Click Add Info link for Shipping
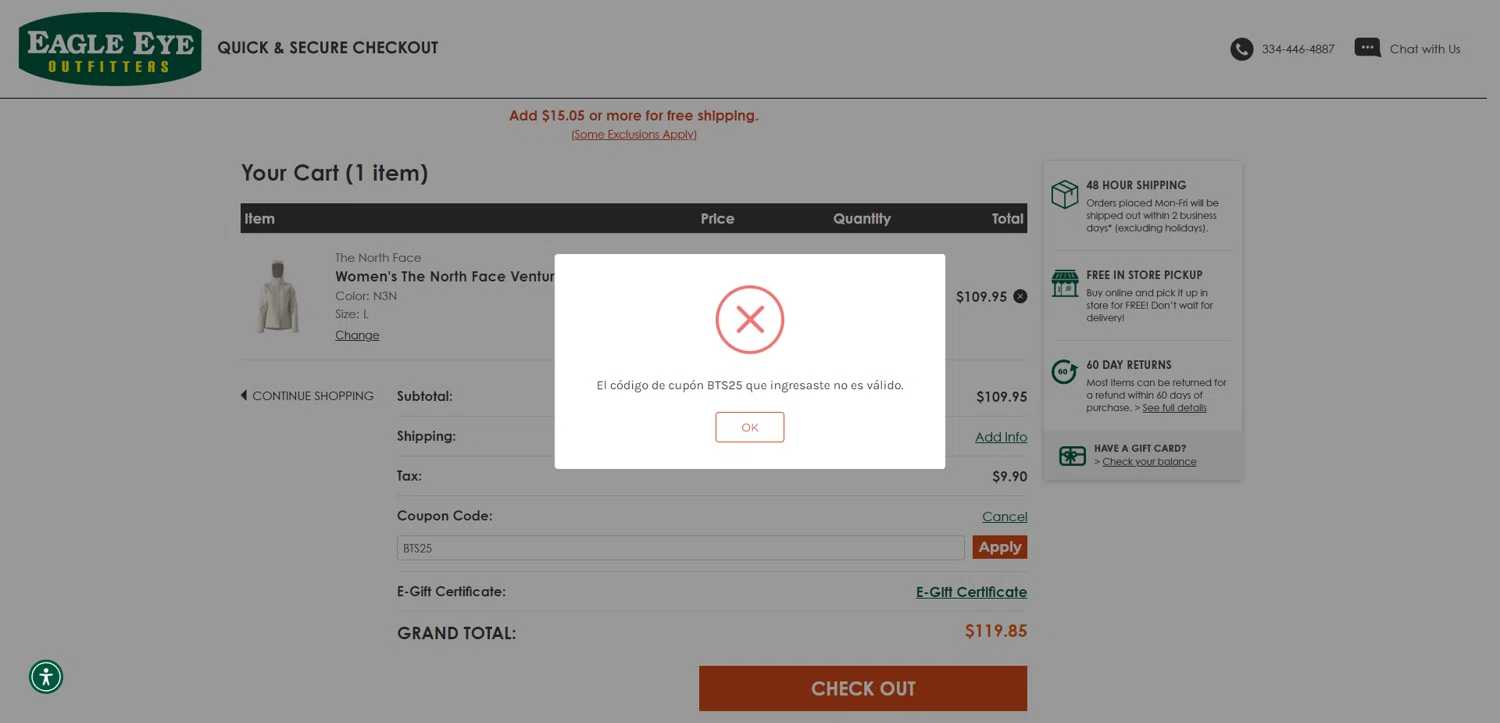This screenshot has width=1500, height=723. 1001,437
